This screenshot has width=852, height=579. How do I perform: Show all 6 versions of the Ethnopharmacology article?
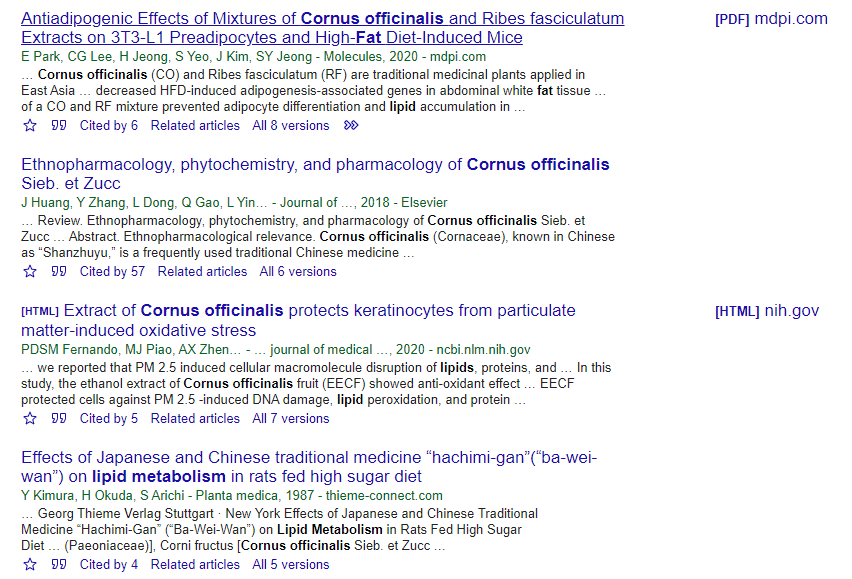[x=297, y=271]
